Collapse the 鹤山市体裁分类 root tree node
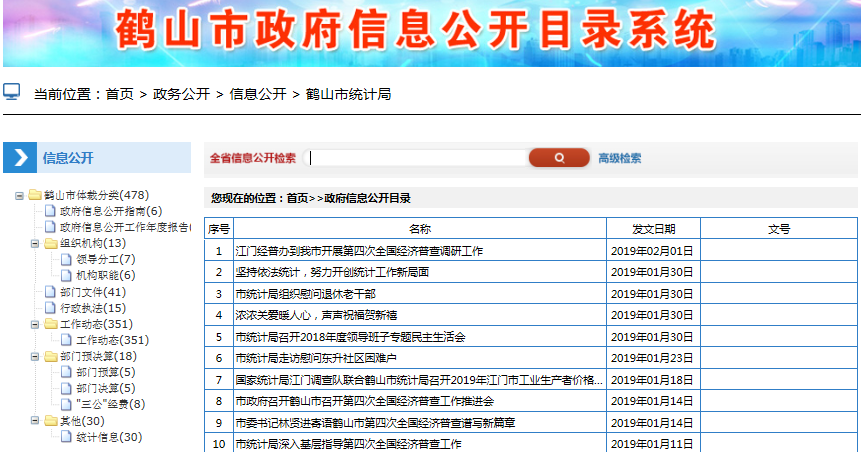 point(19,195)
